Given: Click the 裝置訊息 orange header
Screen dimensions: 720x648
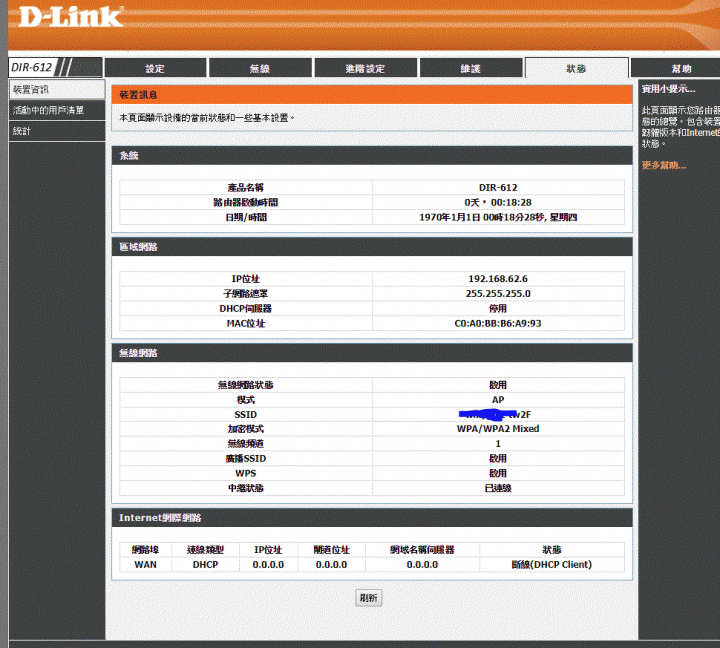Looking at the screenshot, I should pos(372,95).
